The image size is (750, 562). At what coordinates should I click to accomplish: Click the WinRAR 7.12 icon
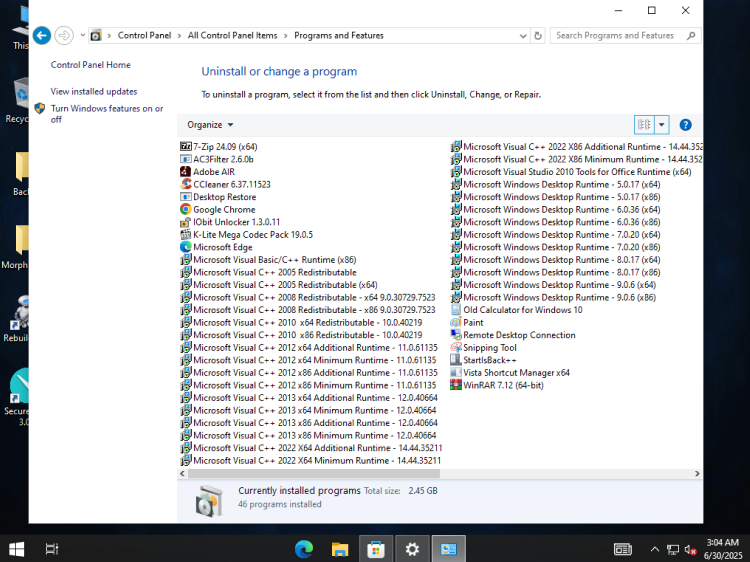click(456, 385)
